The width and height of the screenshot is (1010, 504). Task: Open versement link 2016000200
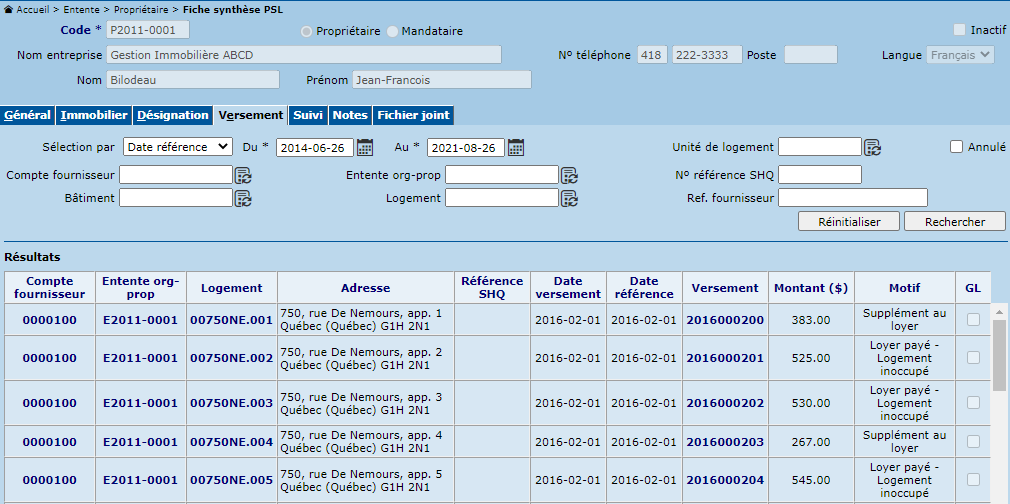[x=724, y=320]
